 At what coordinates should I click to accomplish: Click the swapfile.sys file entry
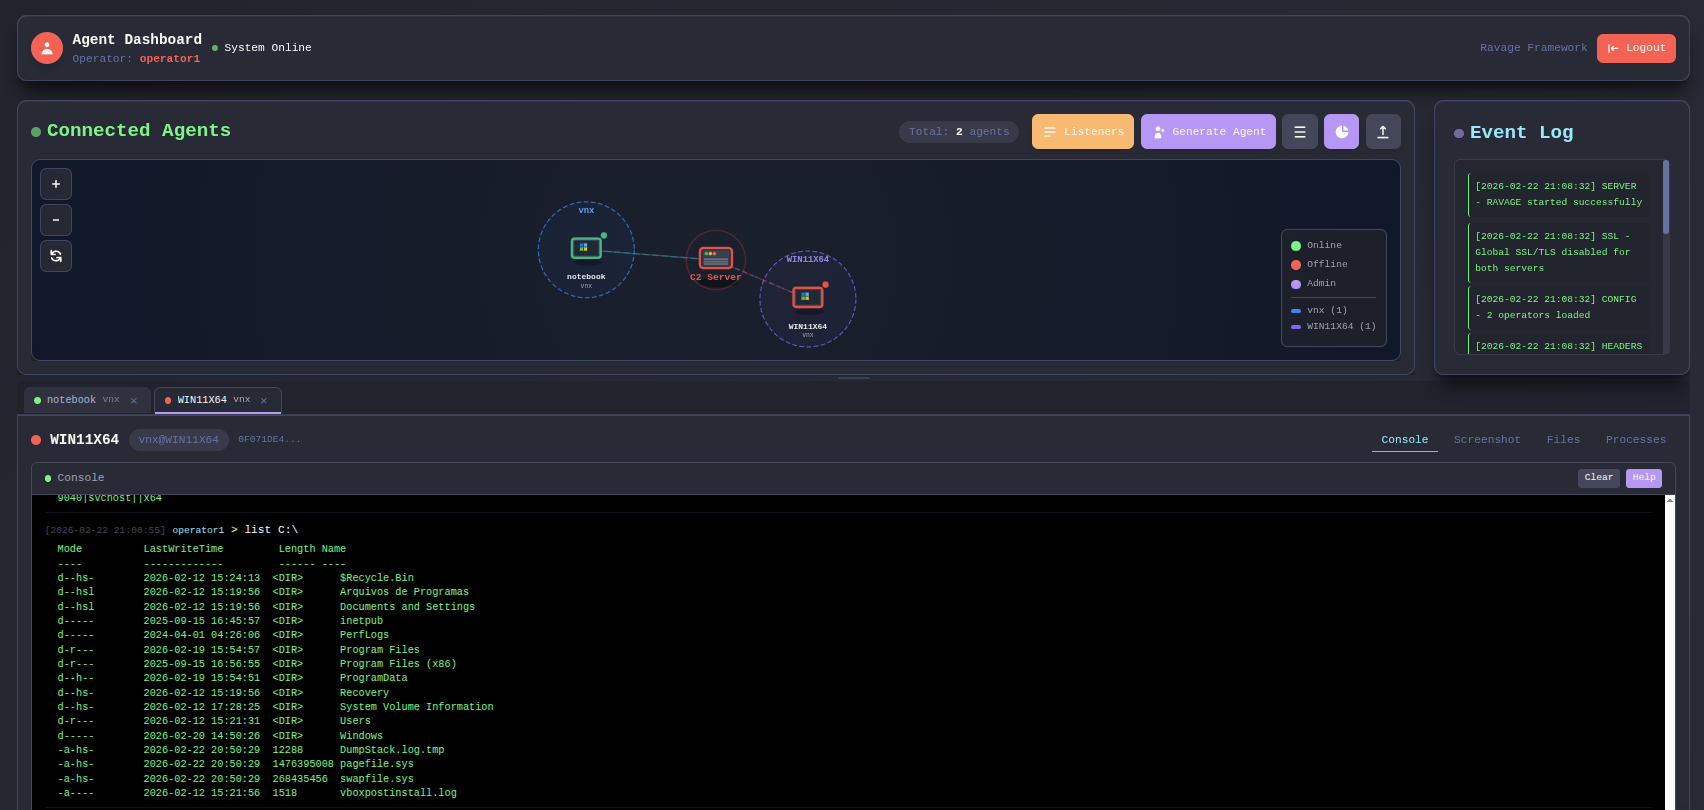376,779
